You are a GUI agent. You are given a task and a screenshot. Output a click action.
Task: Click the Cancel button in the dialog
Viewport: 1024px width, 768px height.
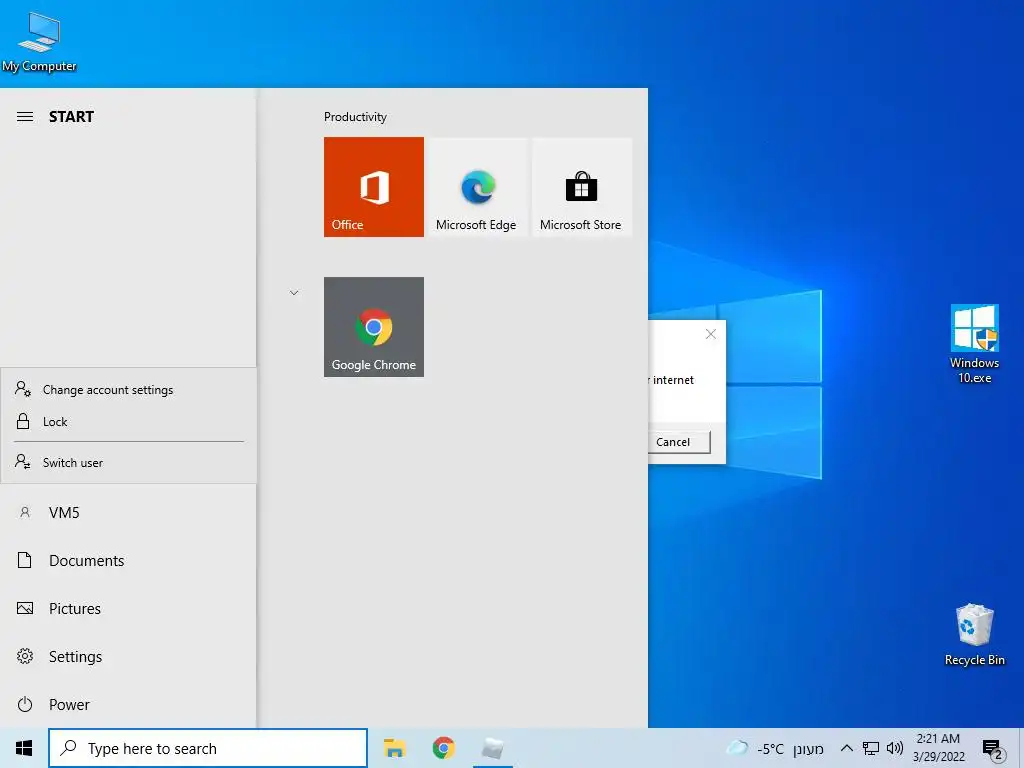click(x=679, y=442)
